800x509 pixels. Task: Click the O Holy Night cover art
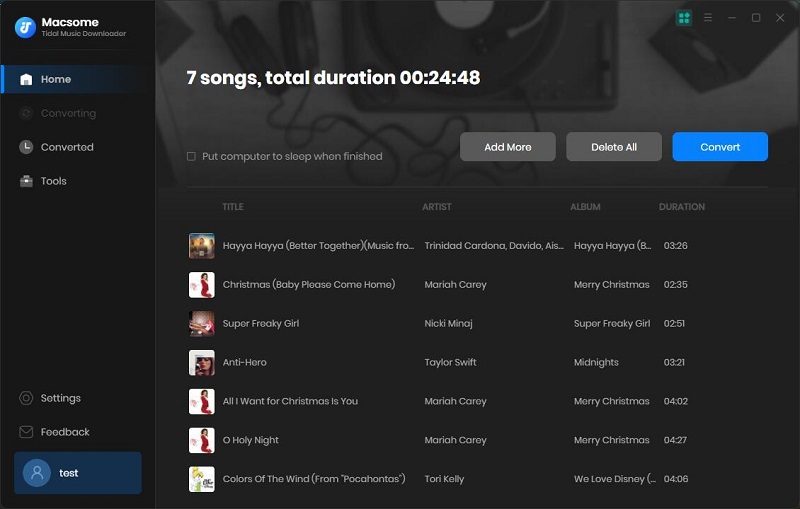click(202, 440)
